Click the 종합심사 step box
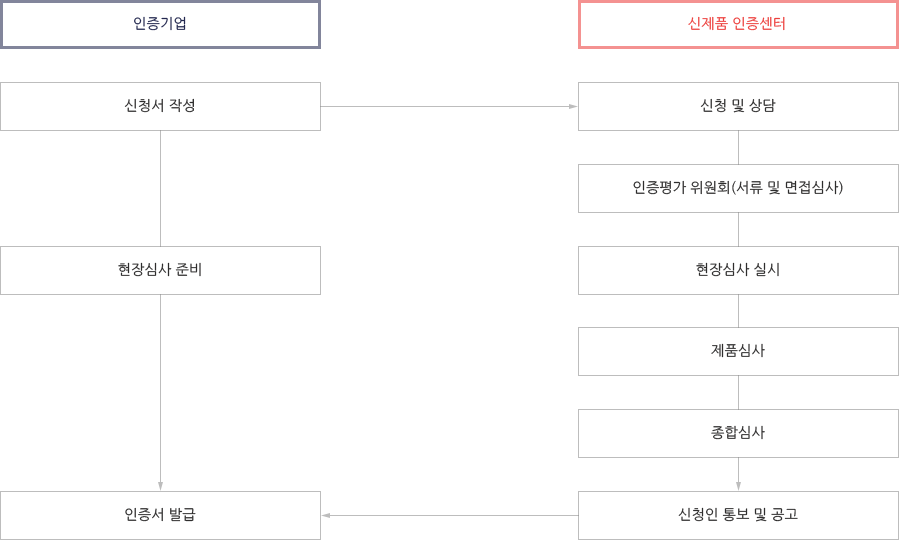Screen dimensions: 899x540 738,433
